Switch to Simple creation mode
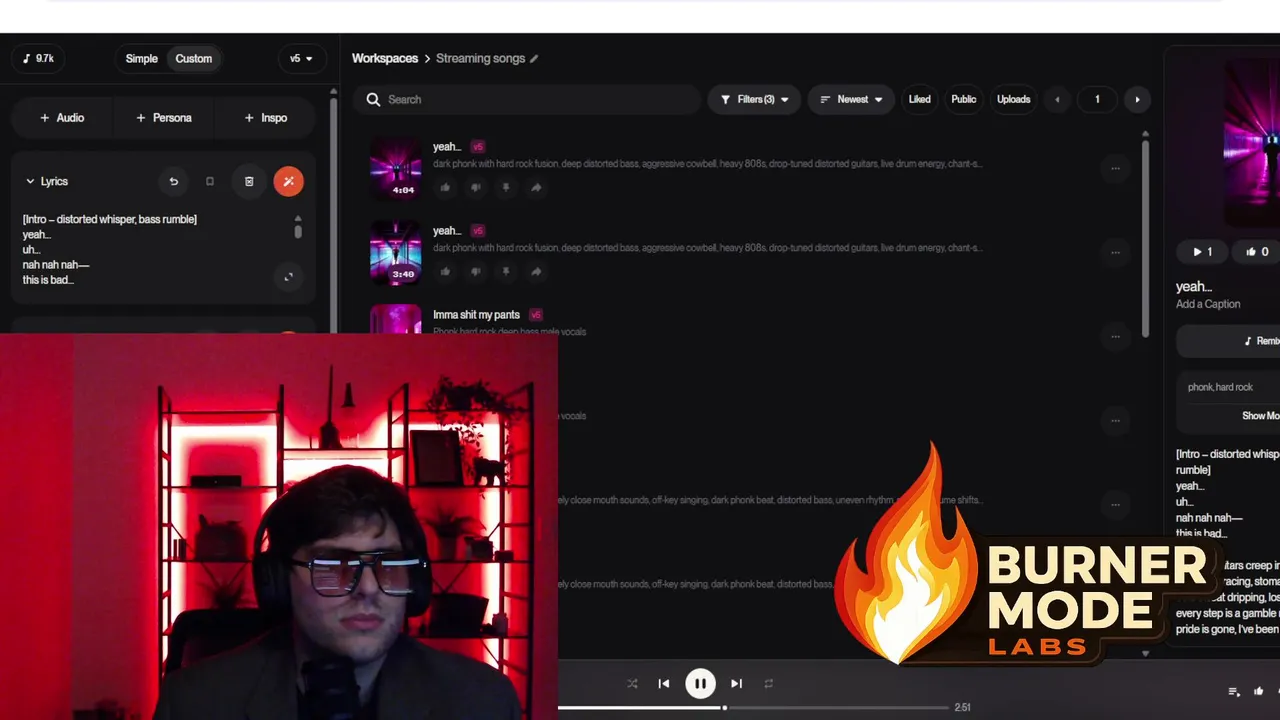The width and height of the screenshot is (1280, 720). (142, 58)
